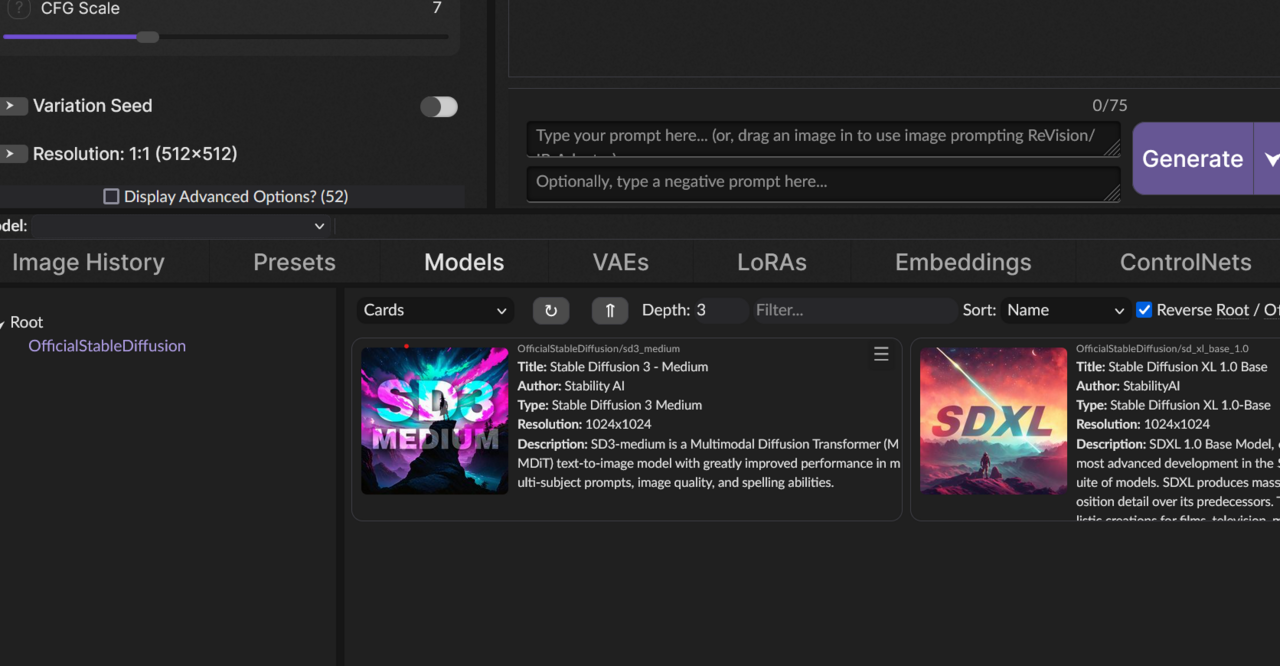
Task: Expand the Variation Seed group
Action: click(x=13, y=106)
